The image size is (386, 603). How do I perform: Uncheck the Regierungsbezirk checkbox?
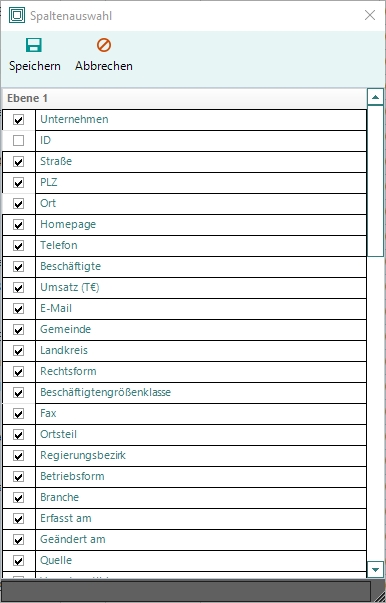[x=18, y=456]
